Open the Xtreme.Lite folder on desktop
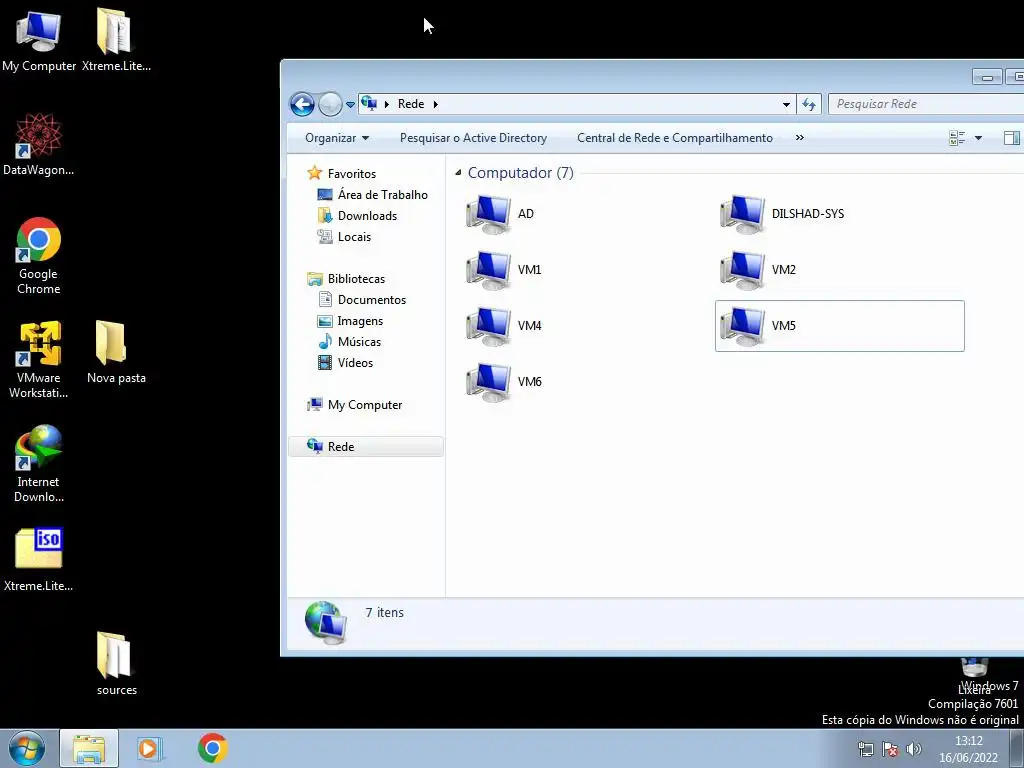 116,39
